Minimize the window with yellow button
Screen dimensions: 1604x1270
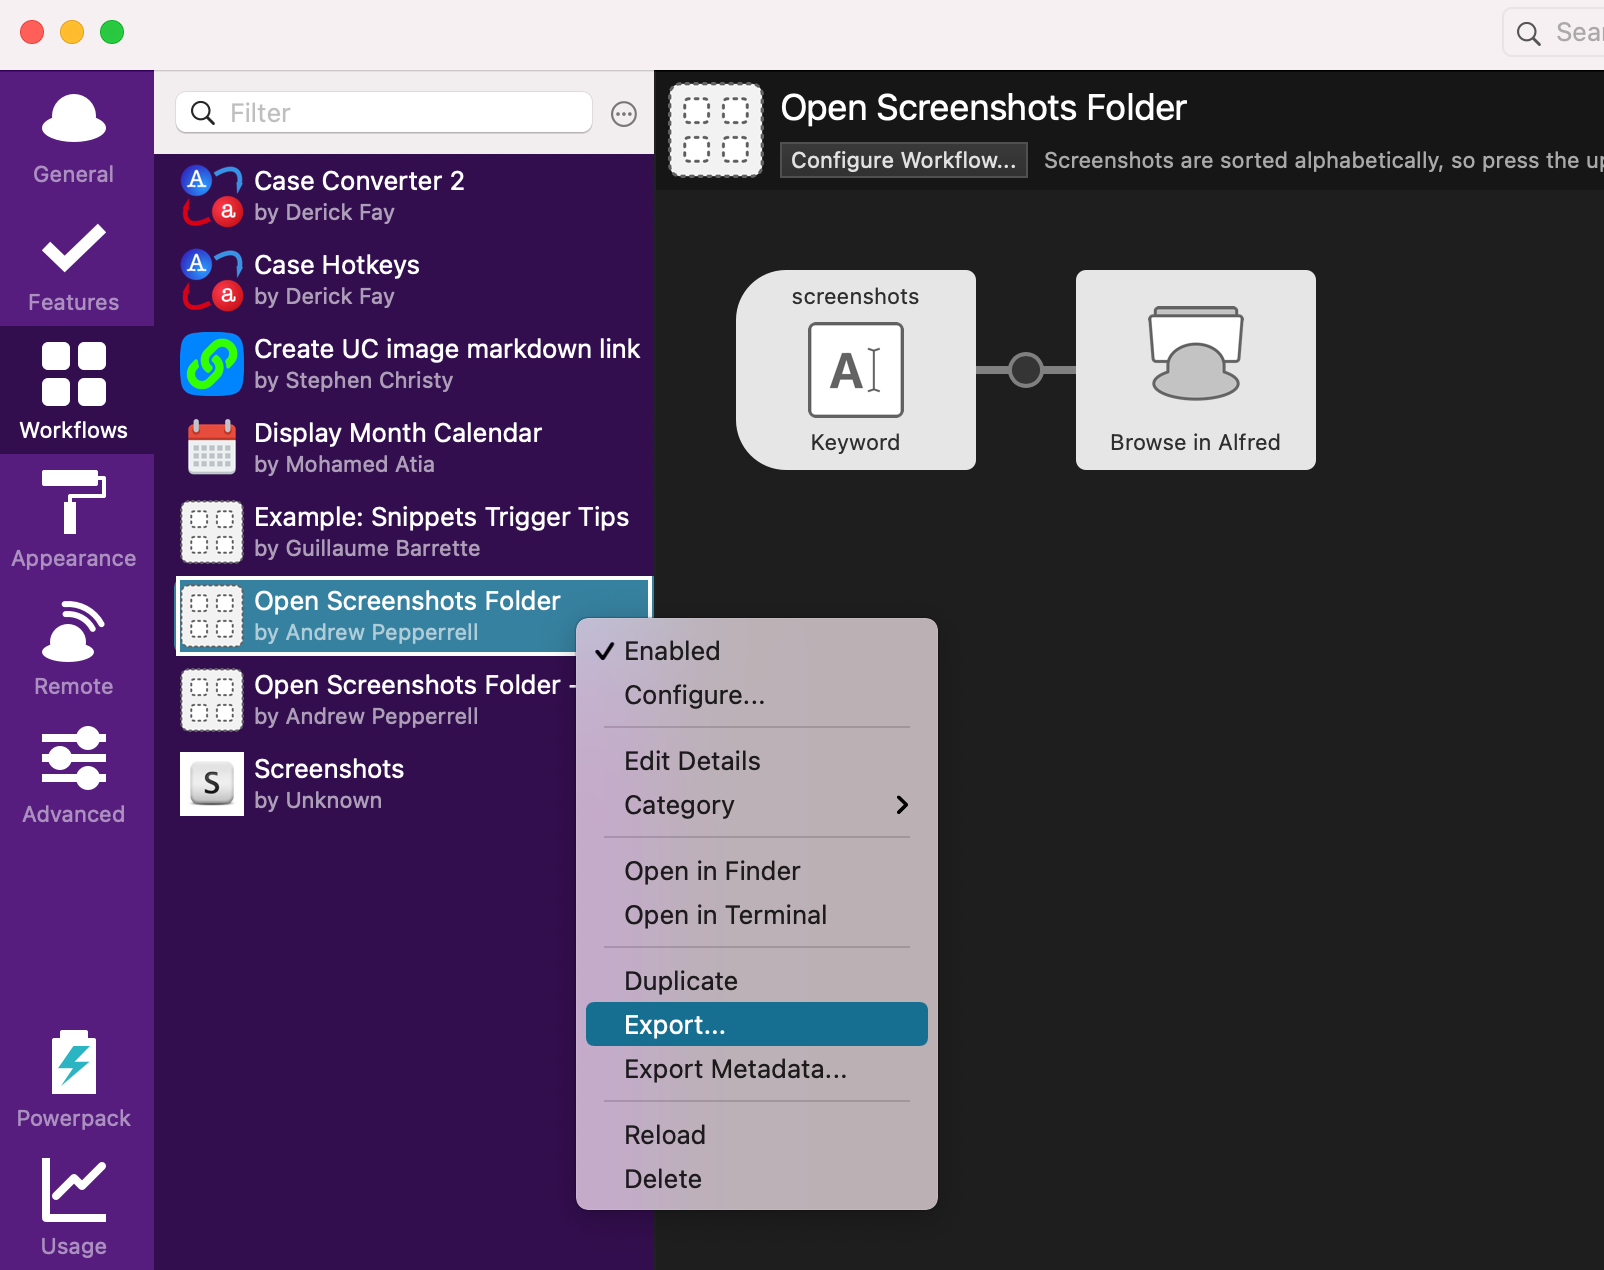click(x=72, y=32)
